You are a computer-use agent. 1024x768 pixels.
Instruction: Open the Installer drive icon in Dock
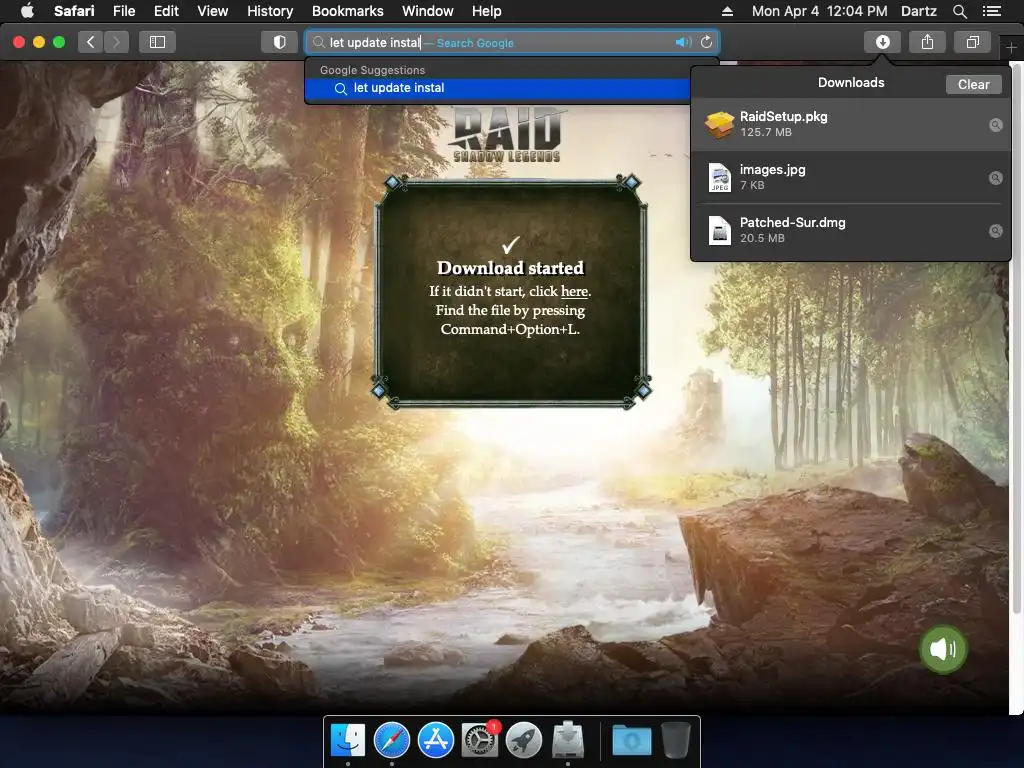click(x=568, y=740)
